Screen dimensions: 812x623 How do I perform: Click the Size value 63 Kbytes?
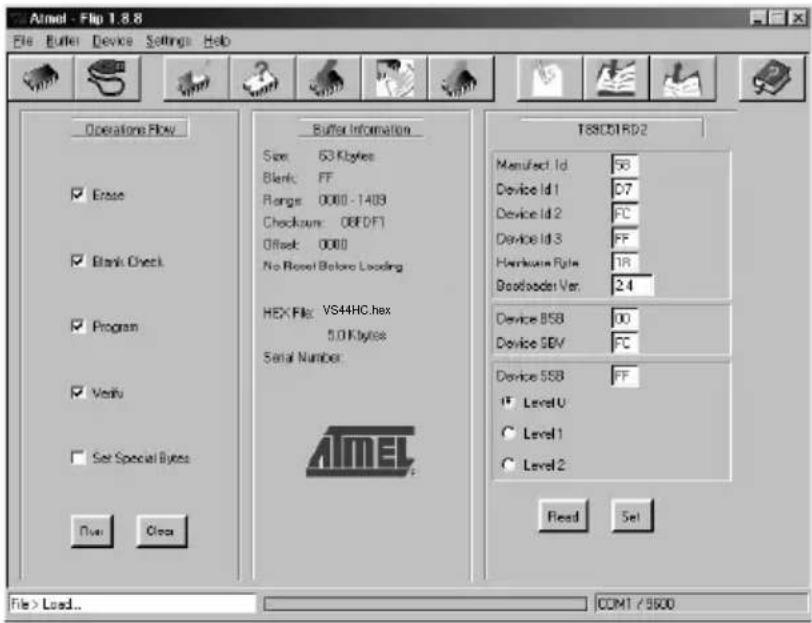point(346,156)
